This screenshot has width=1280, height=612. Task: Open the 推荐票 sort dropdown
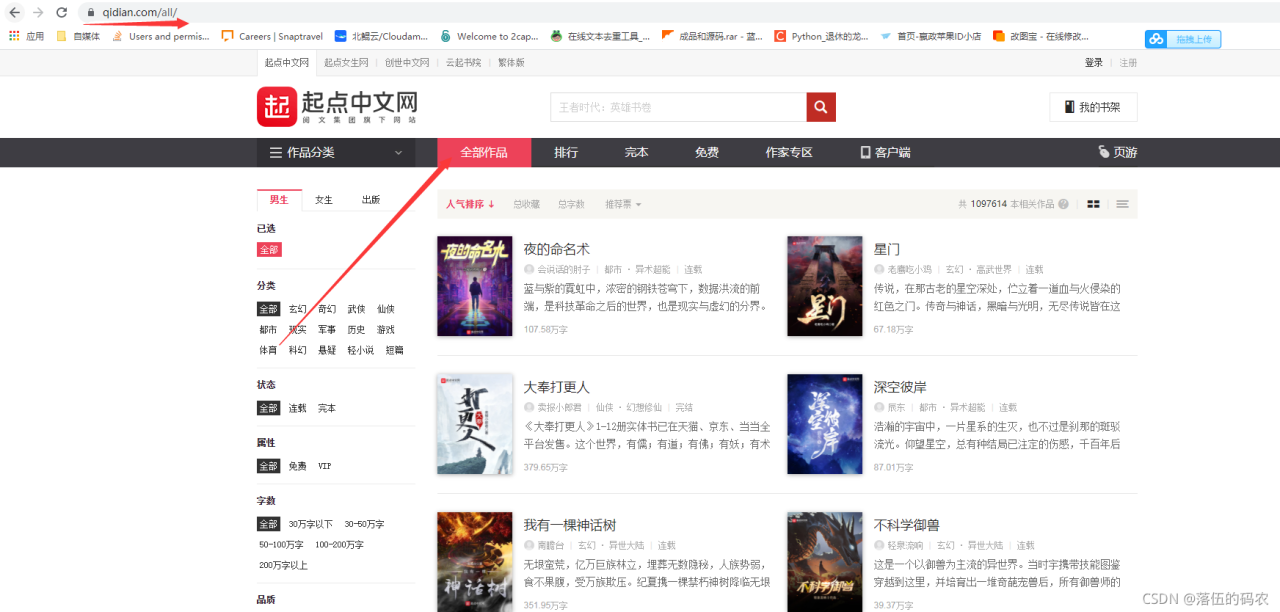[623, 204]
